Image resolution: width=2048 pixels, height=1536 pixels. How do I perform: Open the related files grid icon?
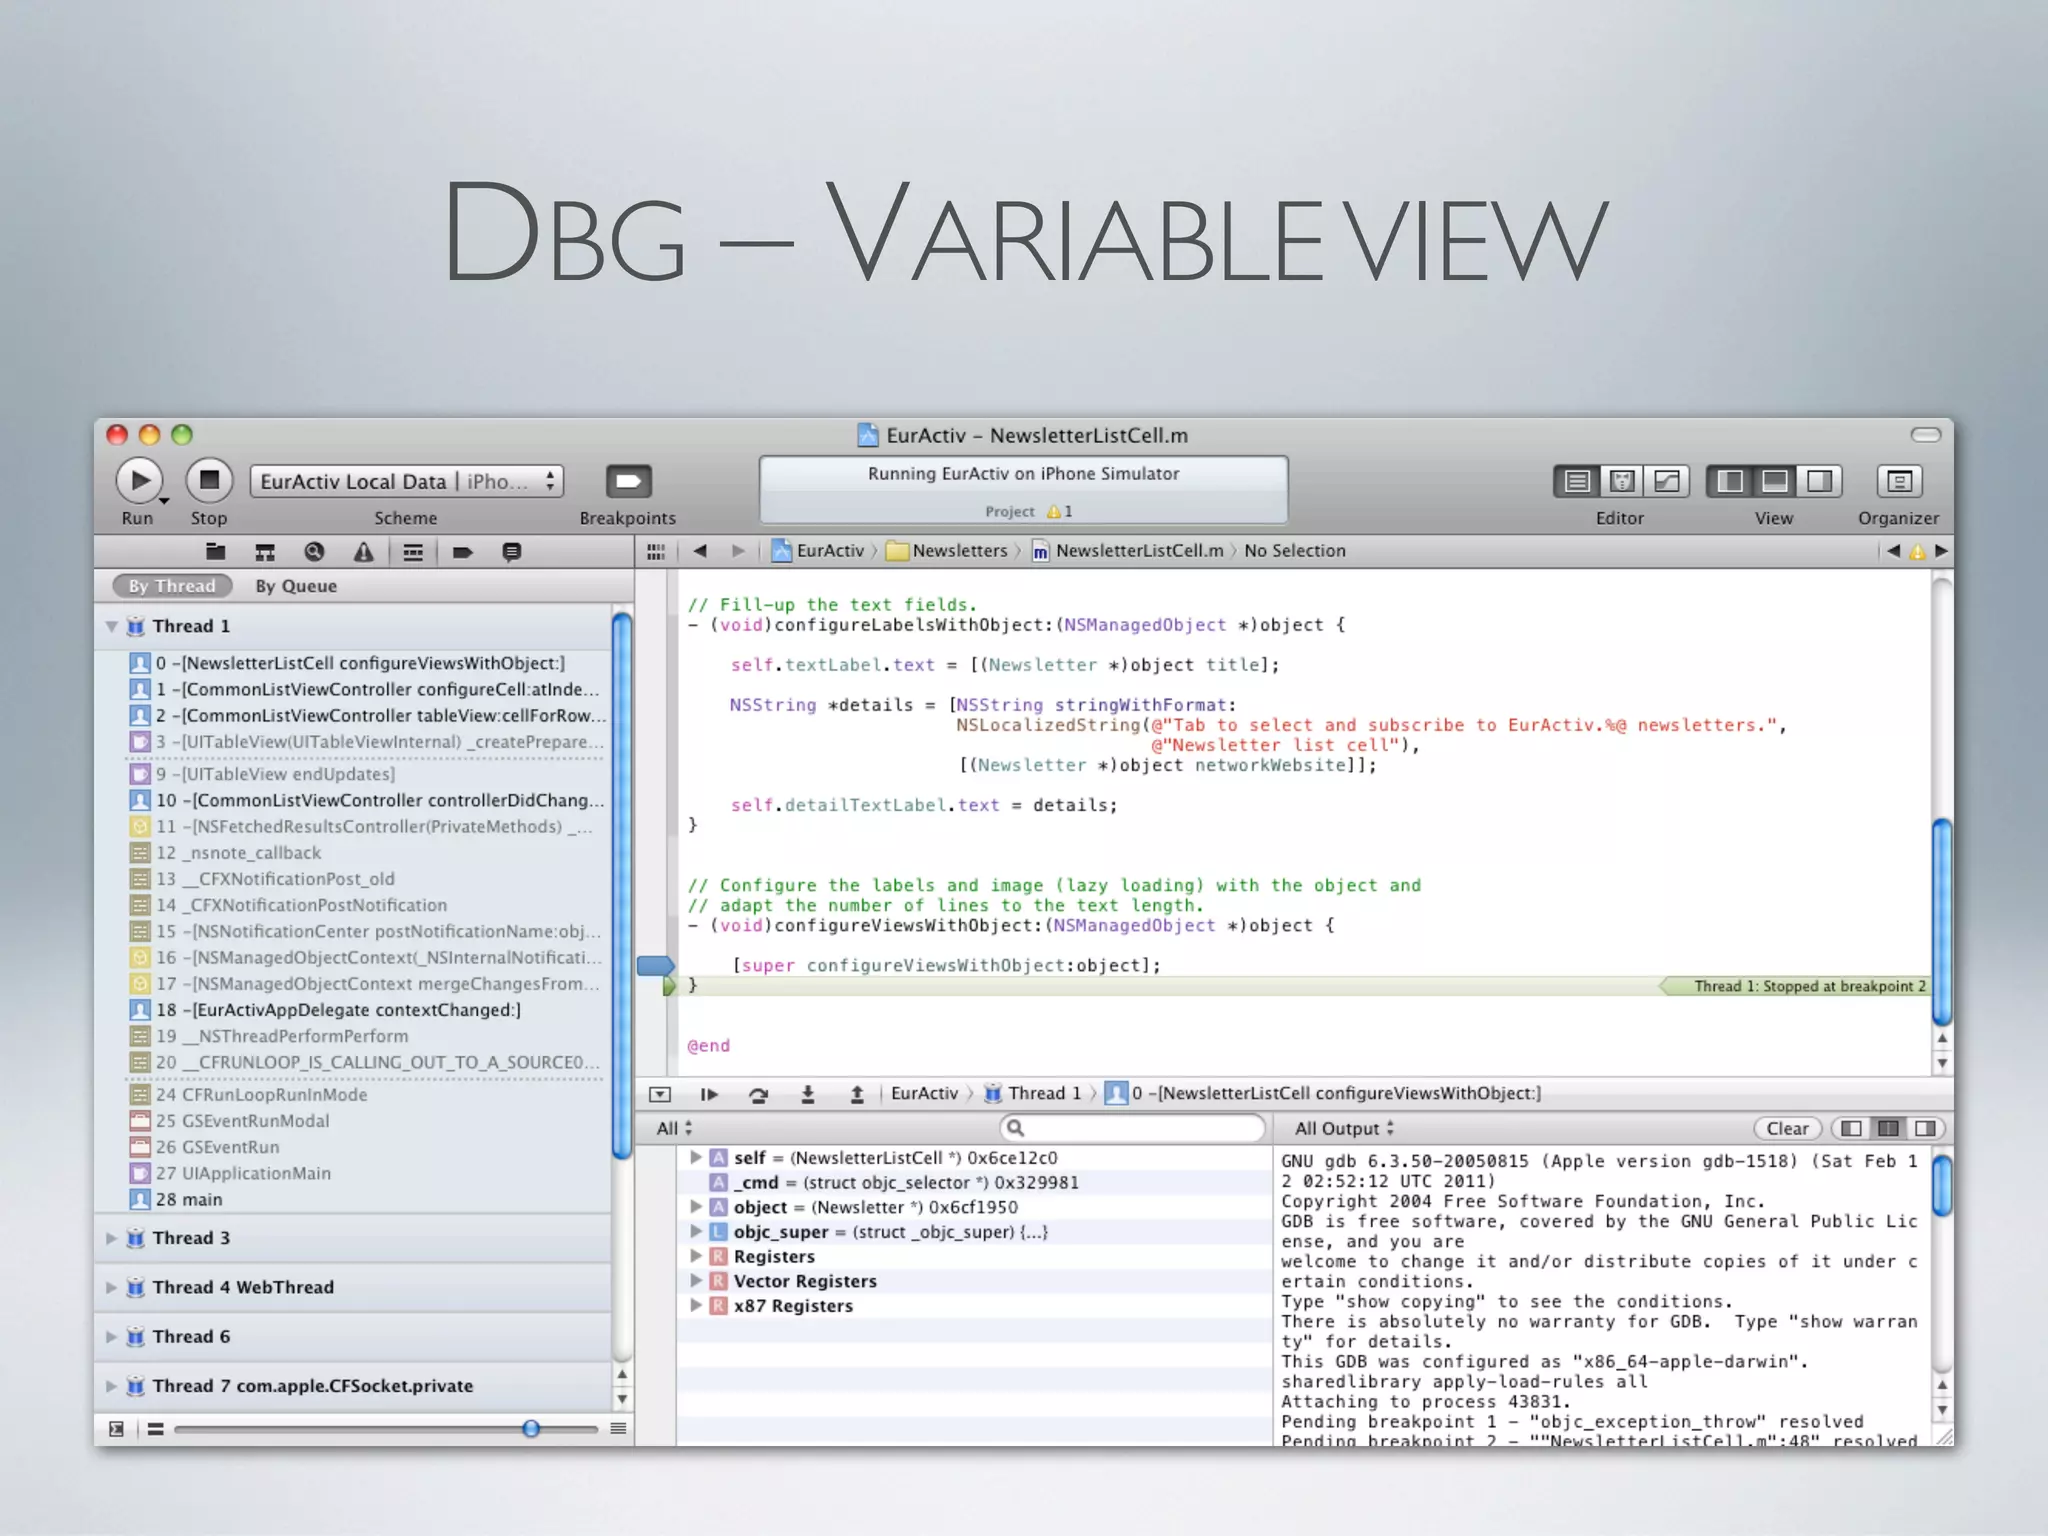[x=656, y=551]
